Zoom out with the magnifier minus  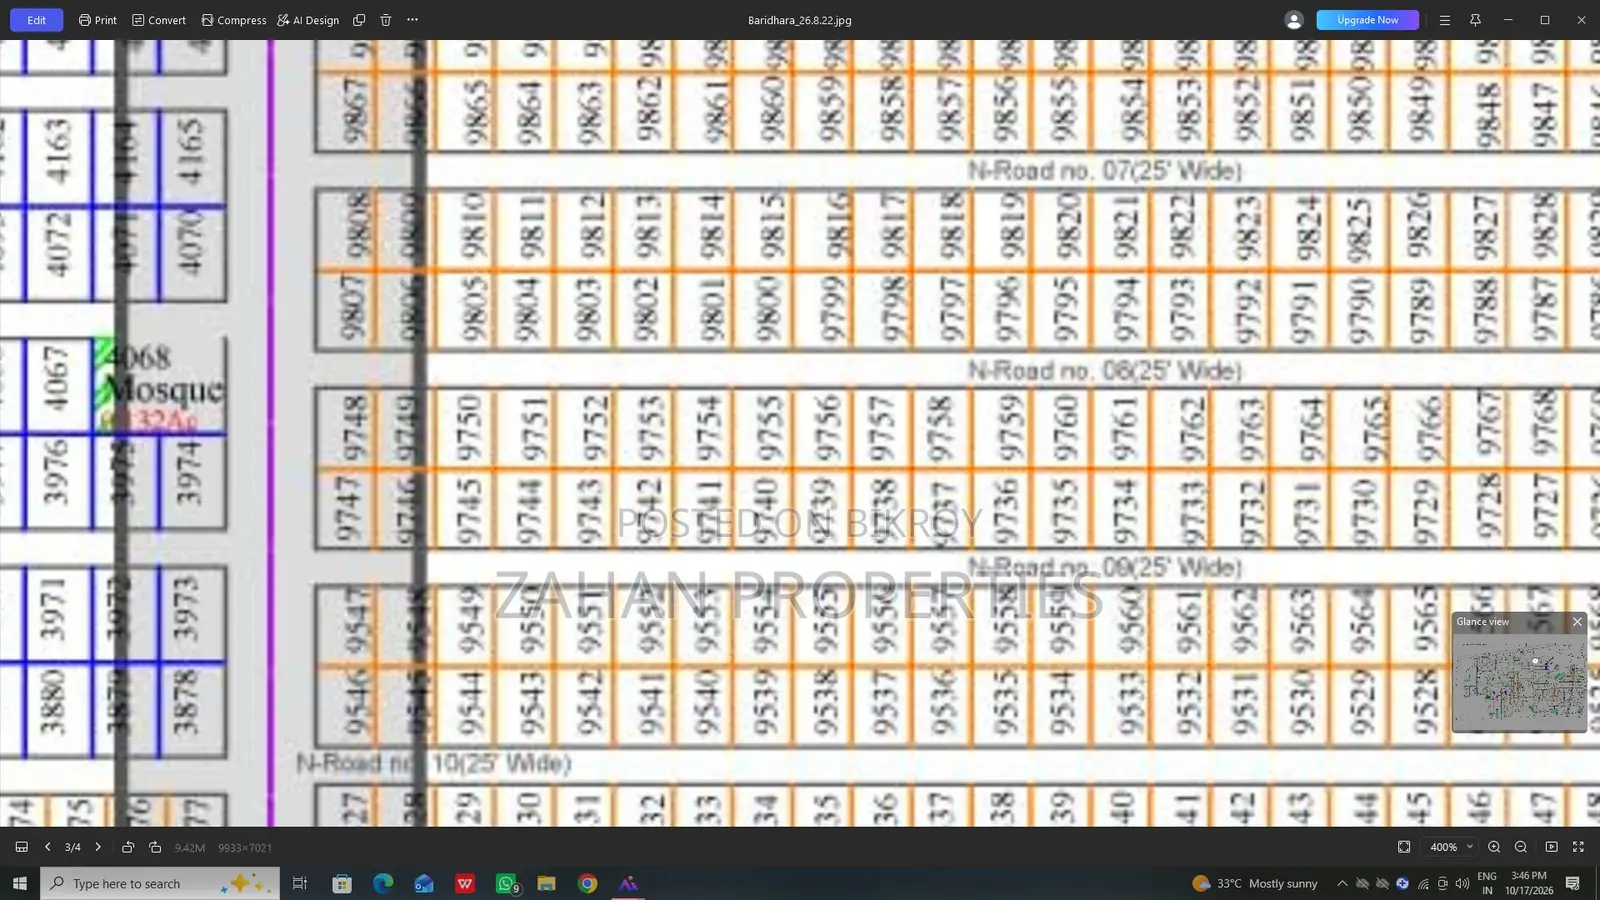1521,847
